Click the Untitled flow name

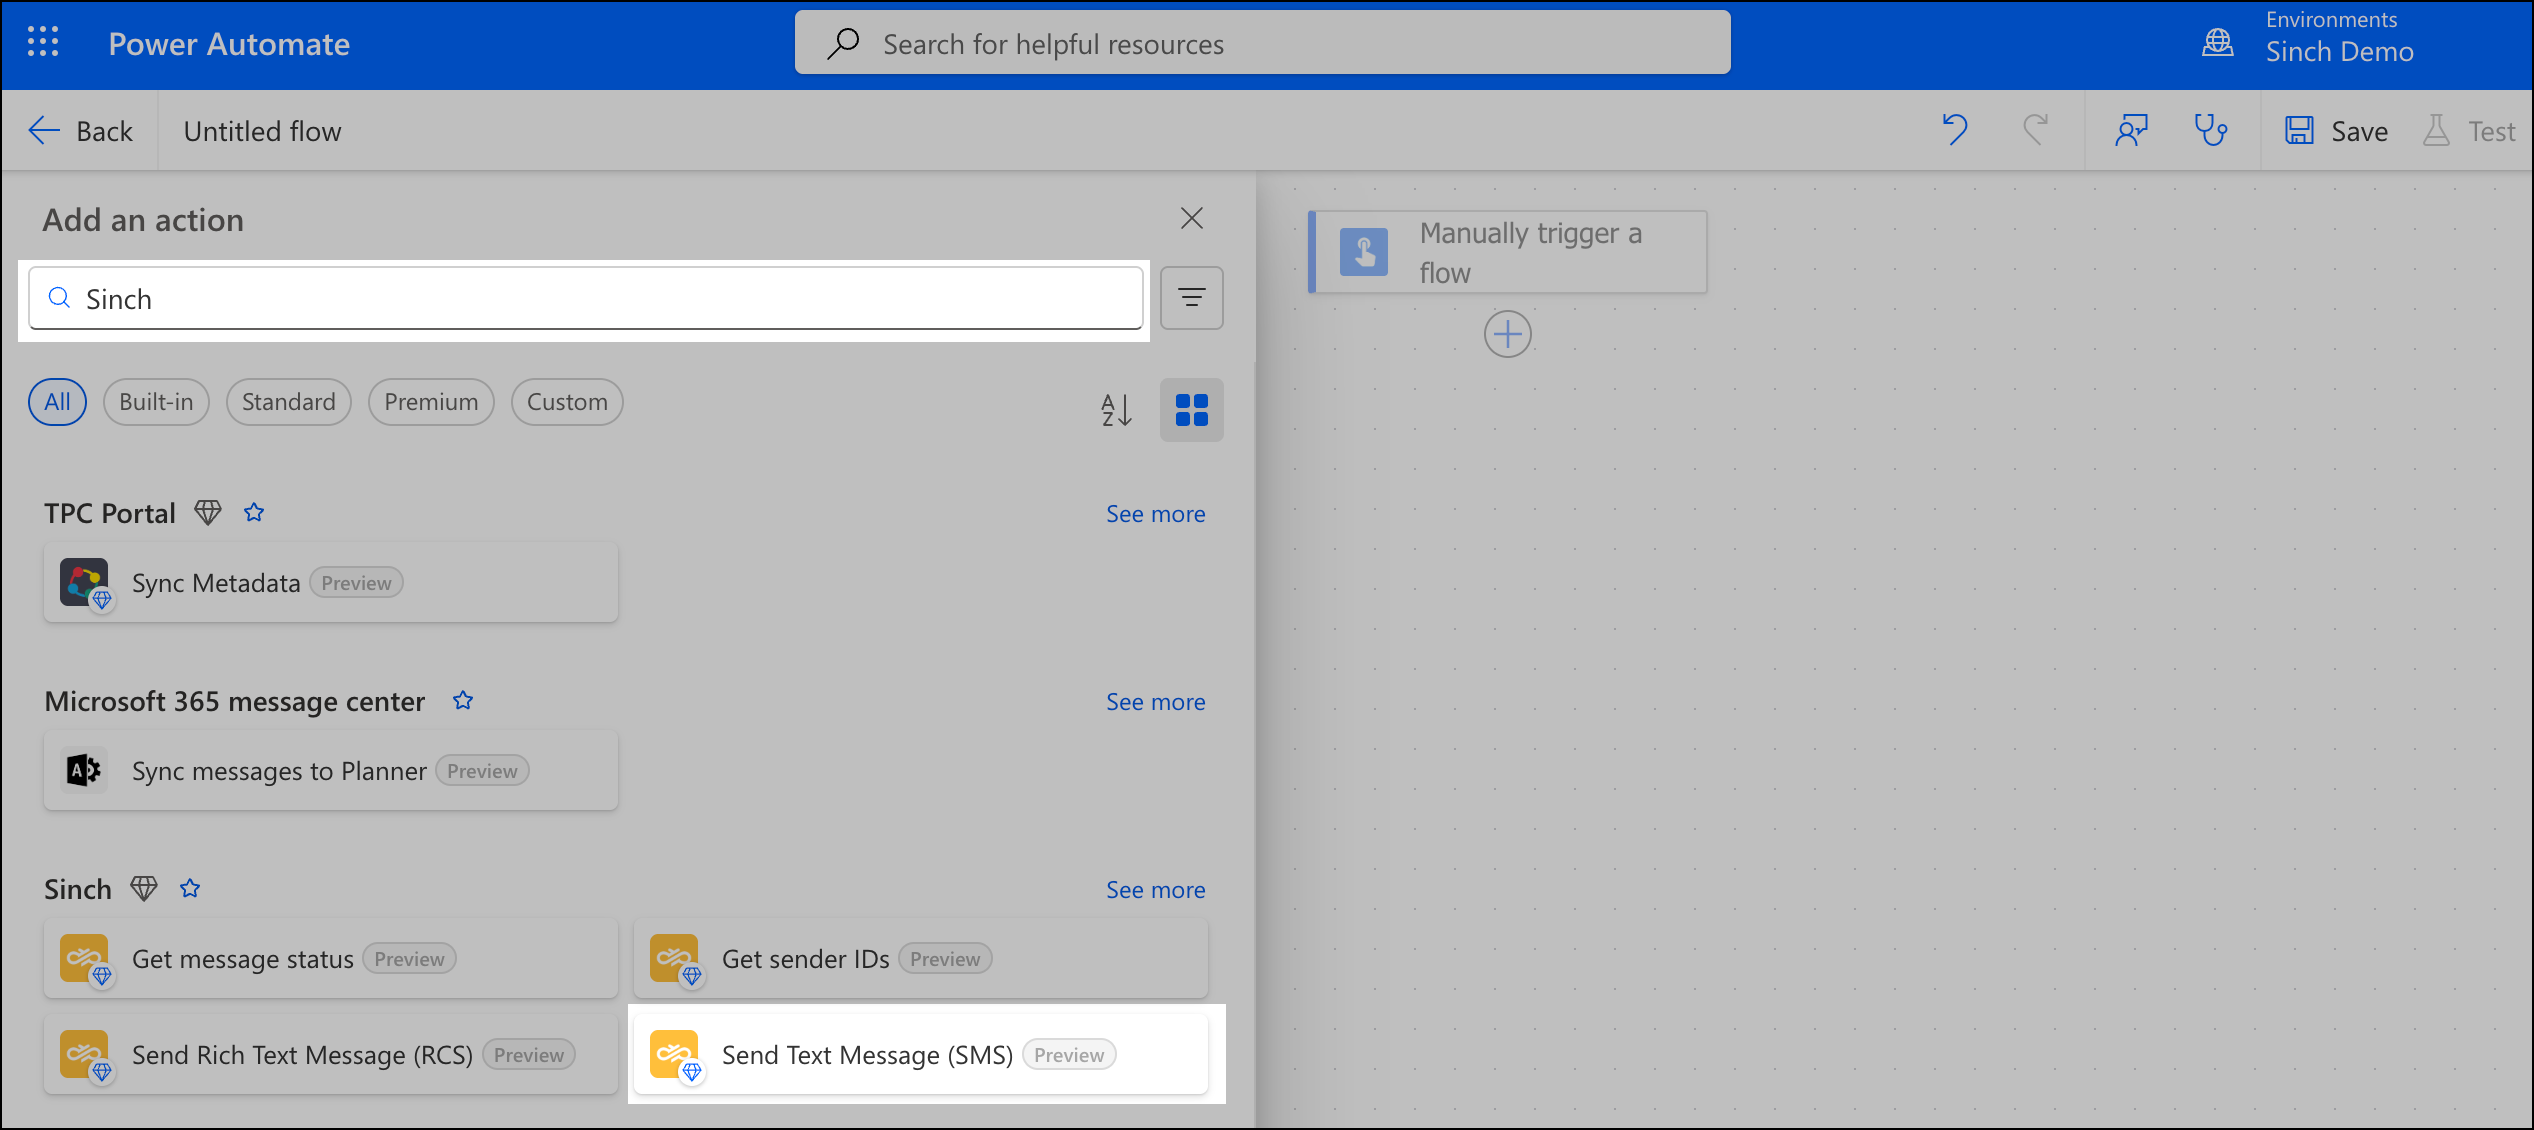pyautogui.click(x=262, y=131)
